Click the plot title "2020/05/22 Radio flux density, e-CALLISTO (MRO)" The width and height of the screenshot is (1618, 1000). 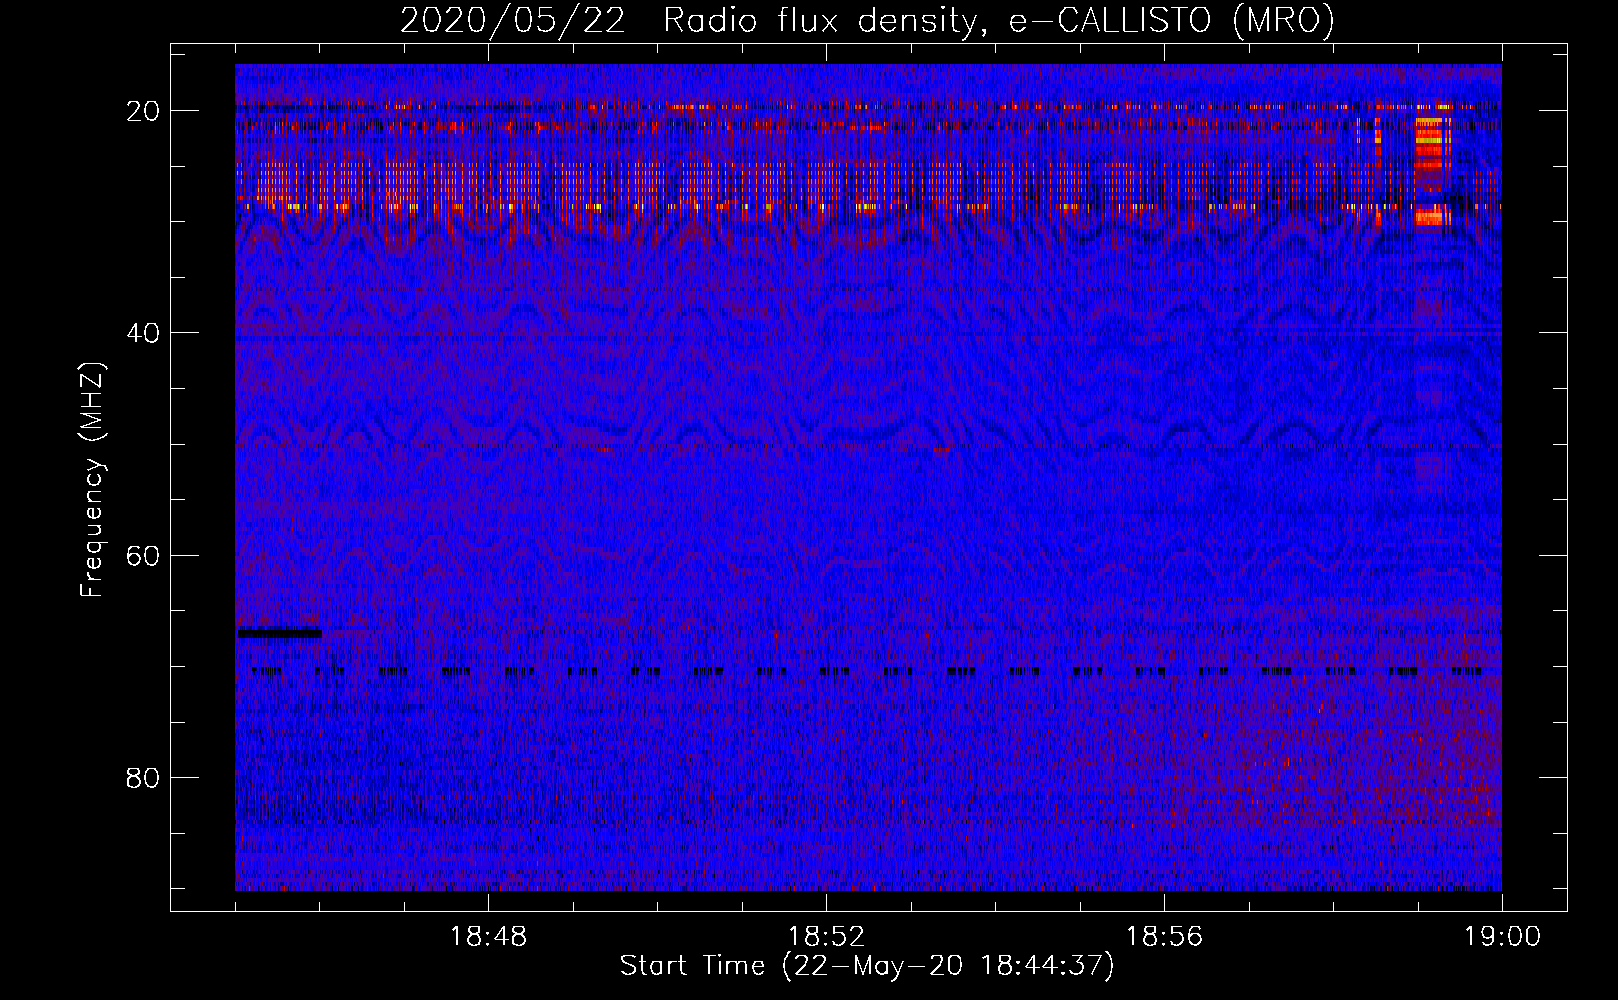[867, 20]
